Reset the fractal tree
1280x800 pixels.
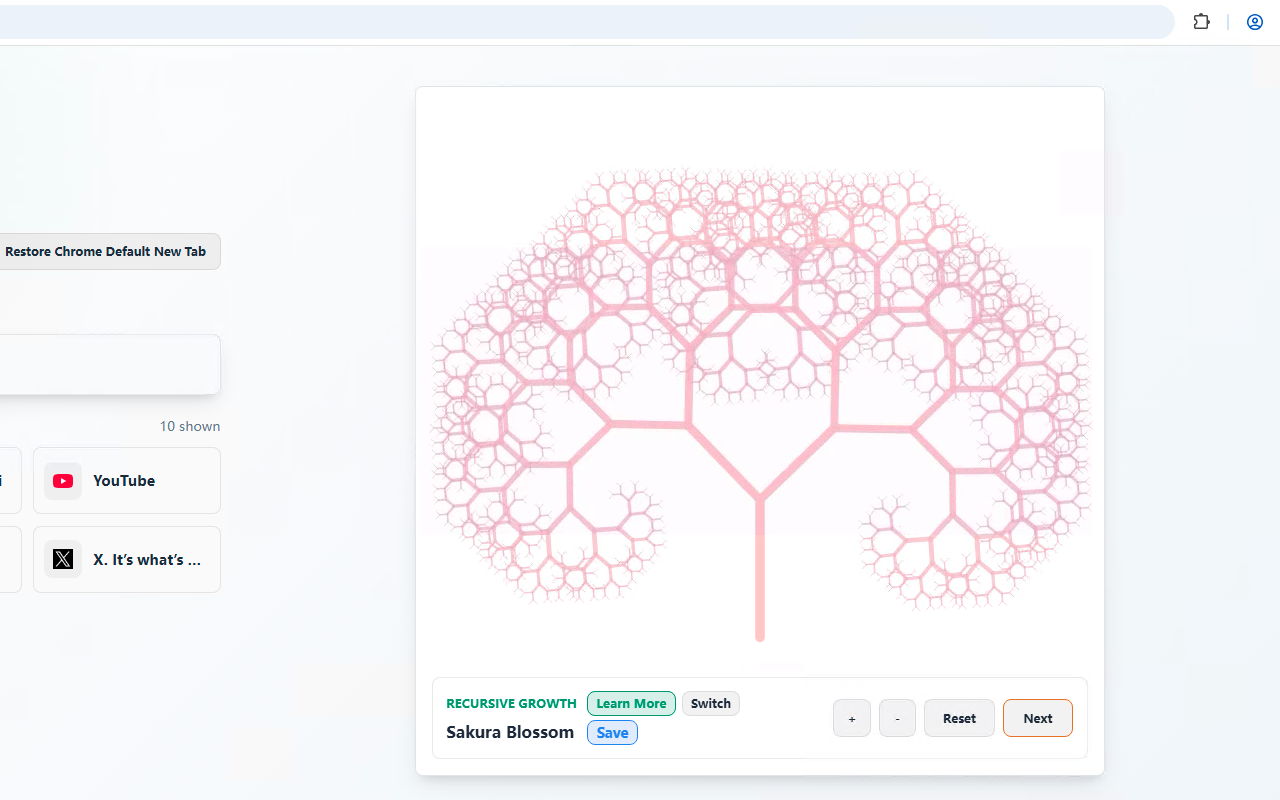pos(959,718)
